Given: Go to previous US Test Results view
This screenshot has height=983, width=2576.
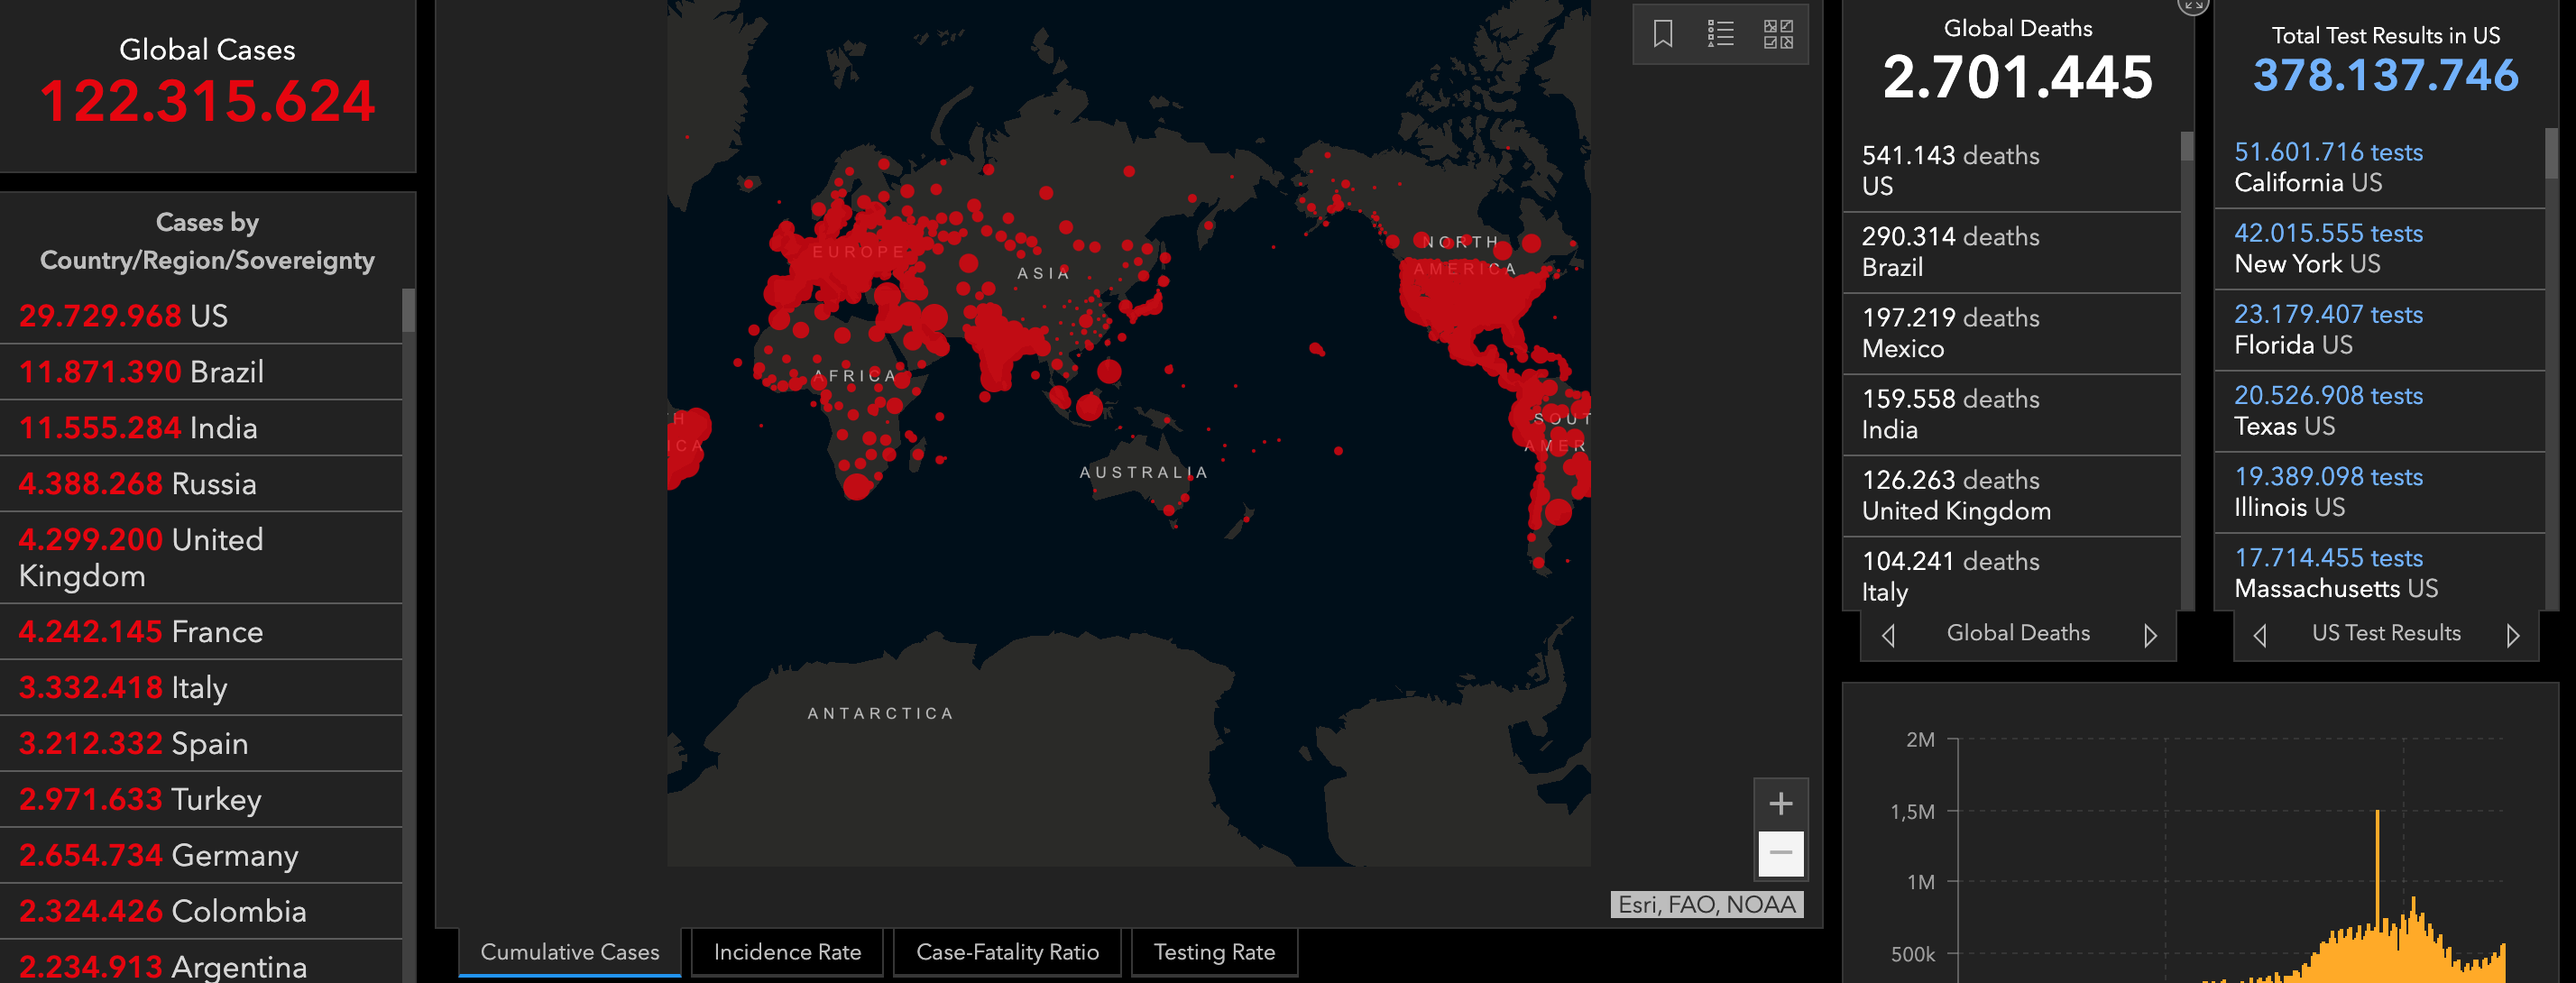Looking at the screenshot, I should click(x=2260, y=635).
